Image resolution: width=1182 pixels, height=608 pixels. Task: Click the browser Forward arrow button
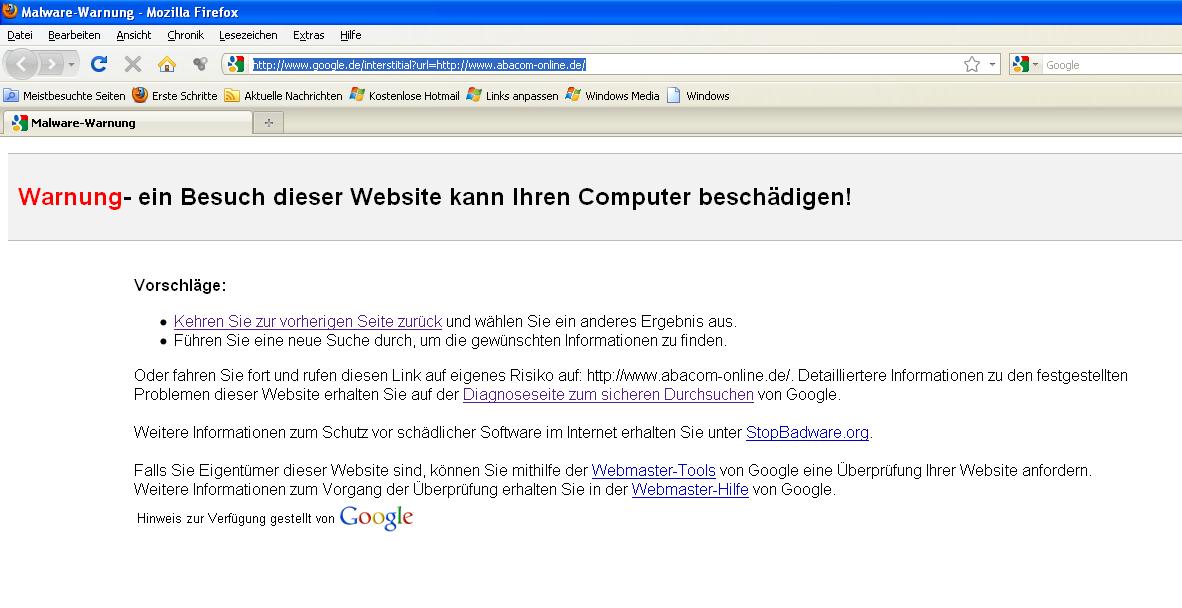[51, 65]
